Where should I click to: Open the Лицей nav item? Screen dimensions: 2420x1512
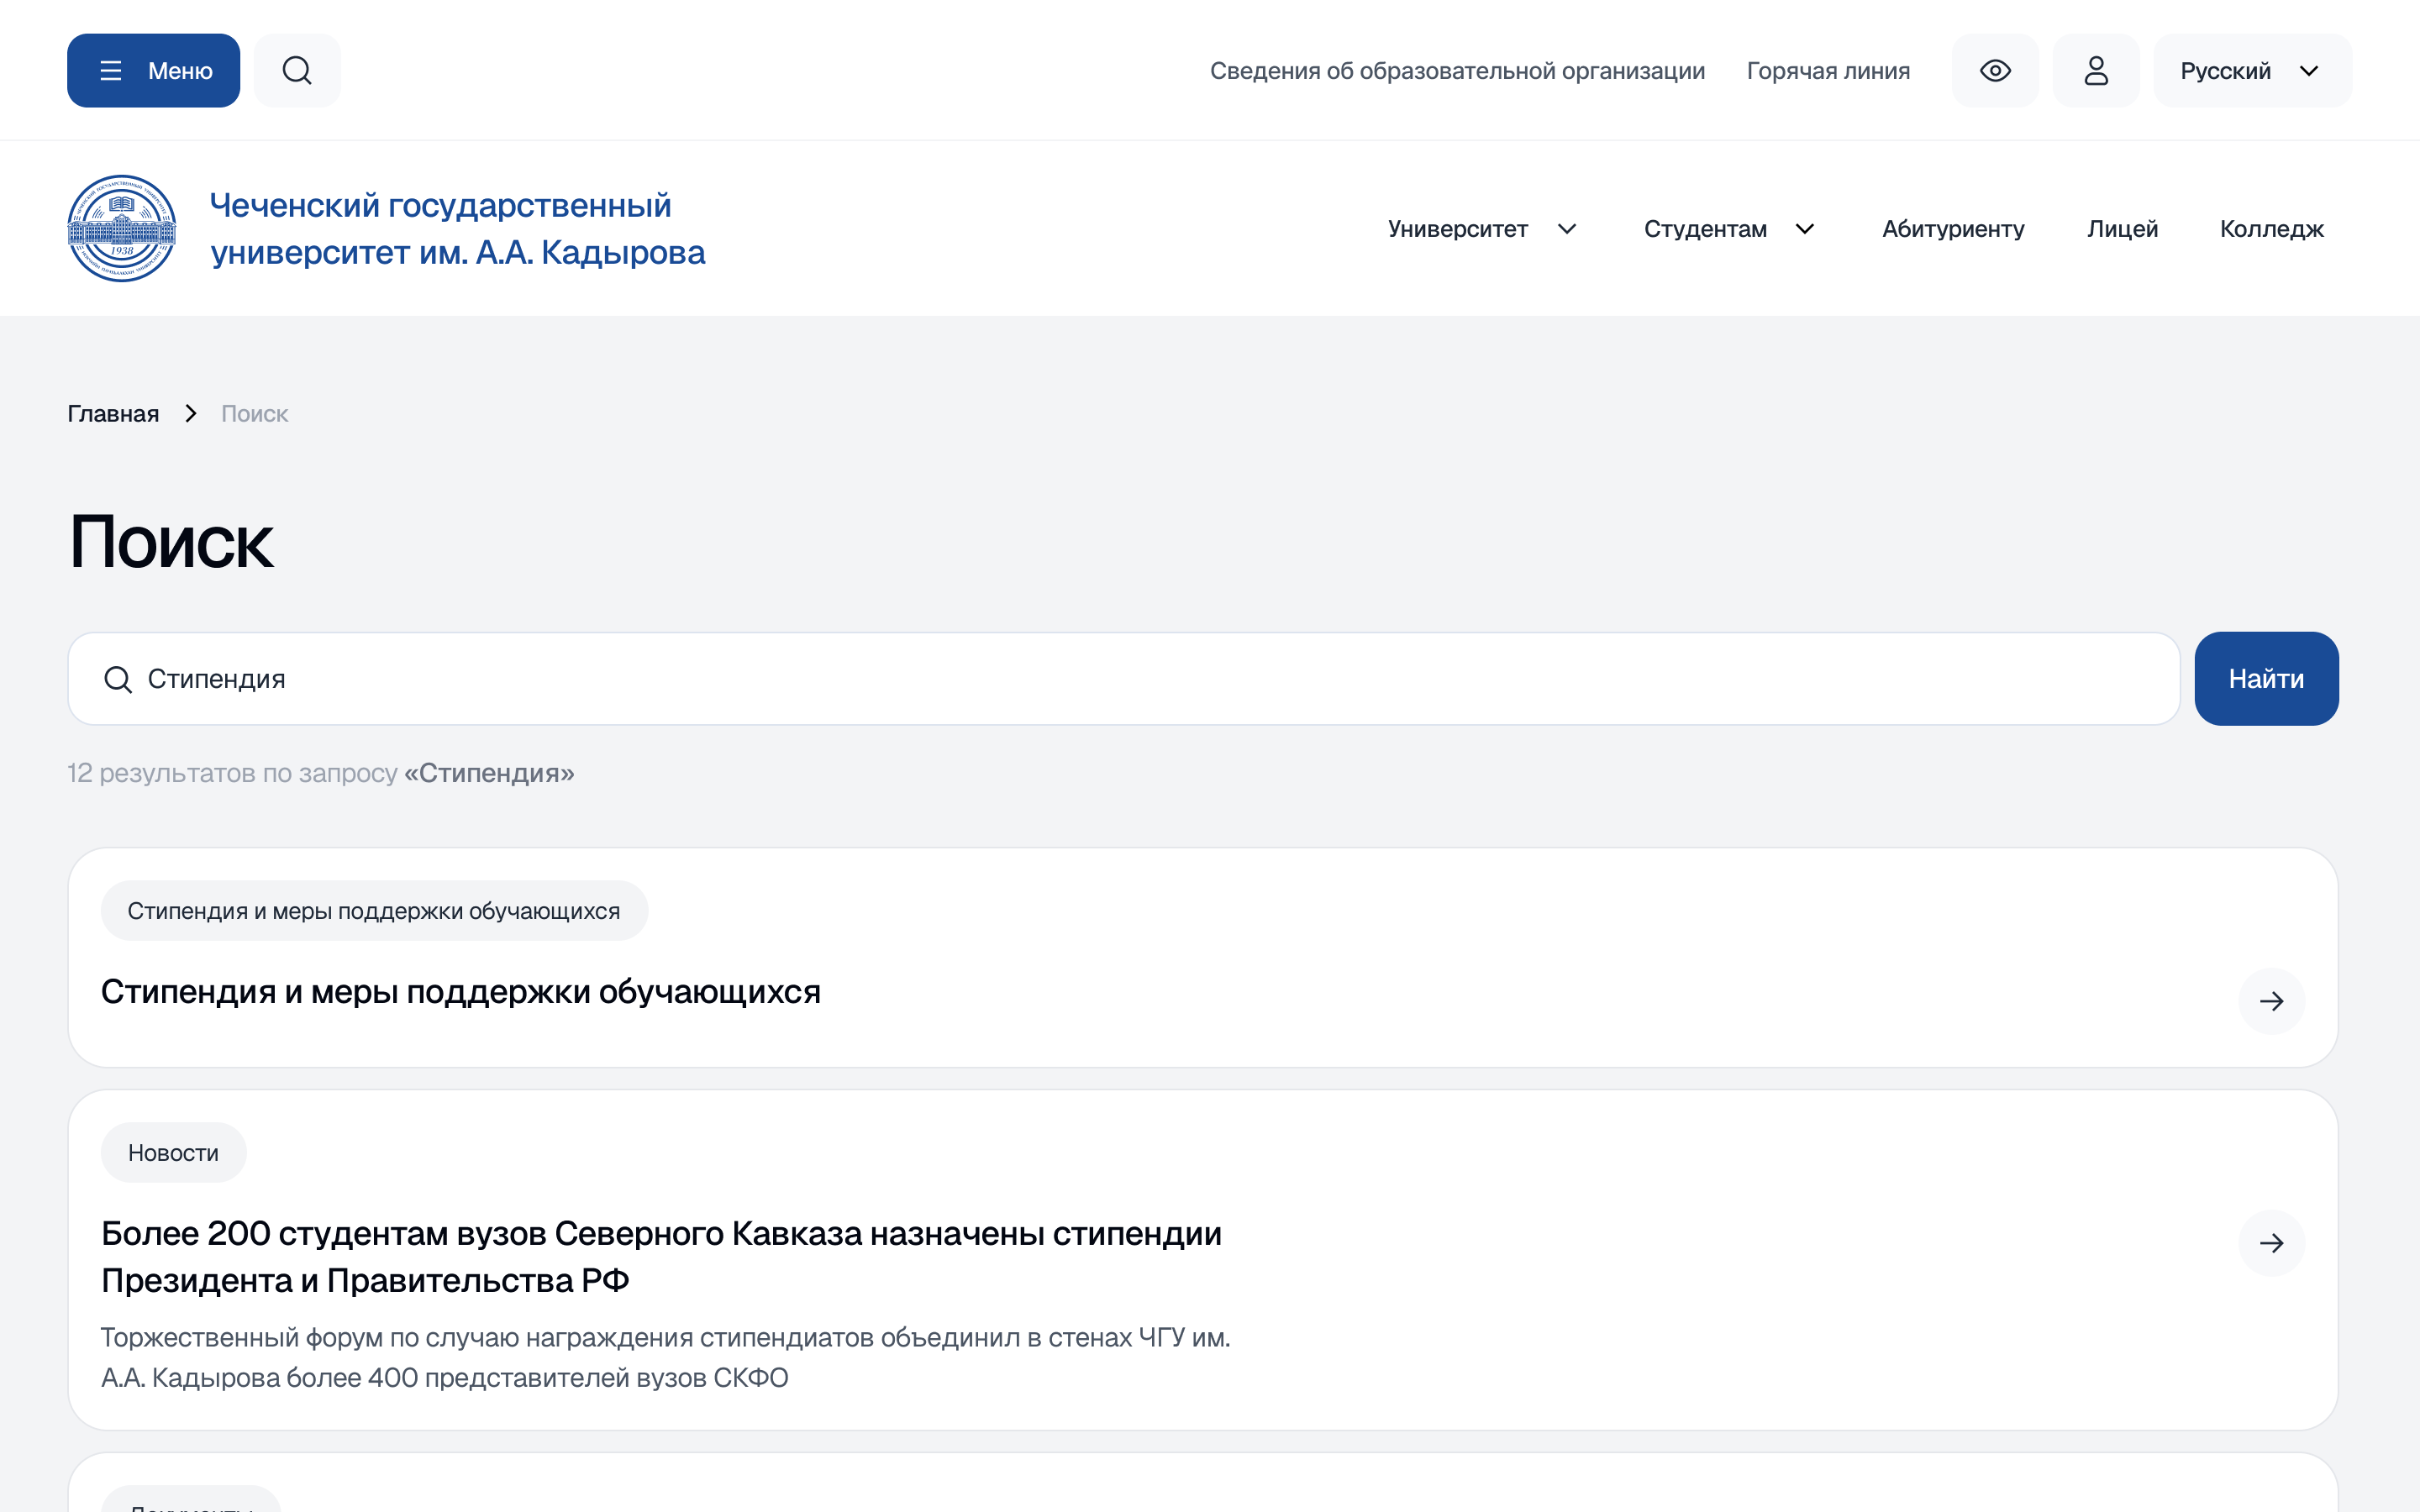pyautogui.click(x=2122, y=229)
